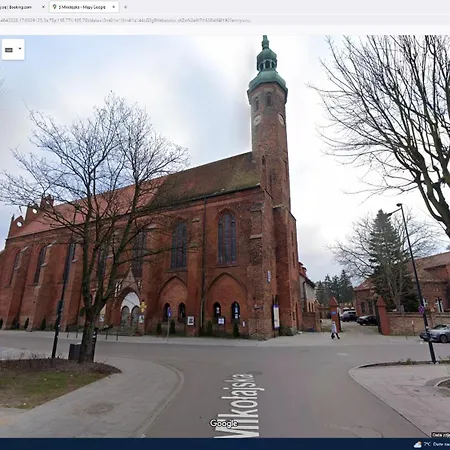
Task: Close the Booking.com tab
Action: (43, 7)
